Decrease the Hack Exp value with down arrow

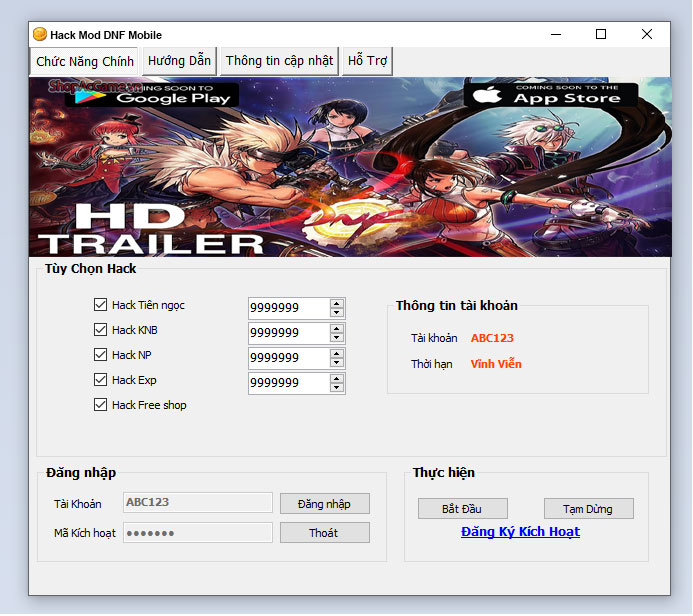(337, 388)
